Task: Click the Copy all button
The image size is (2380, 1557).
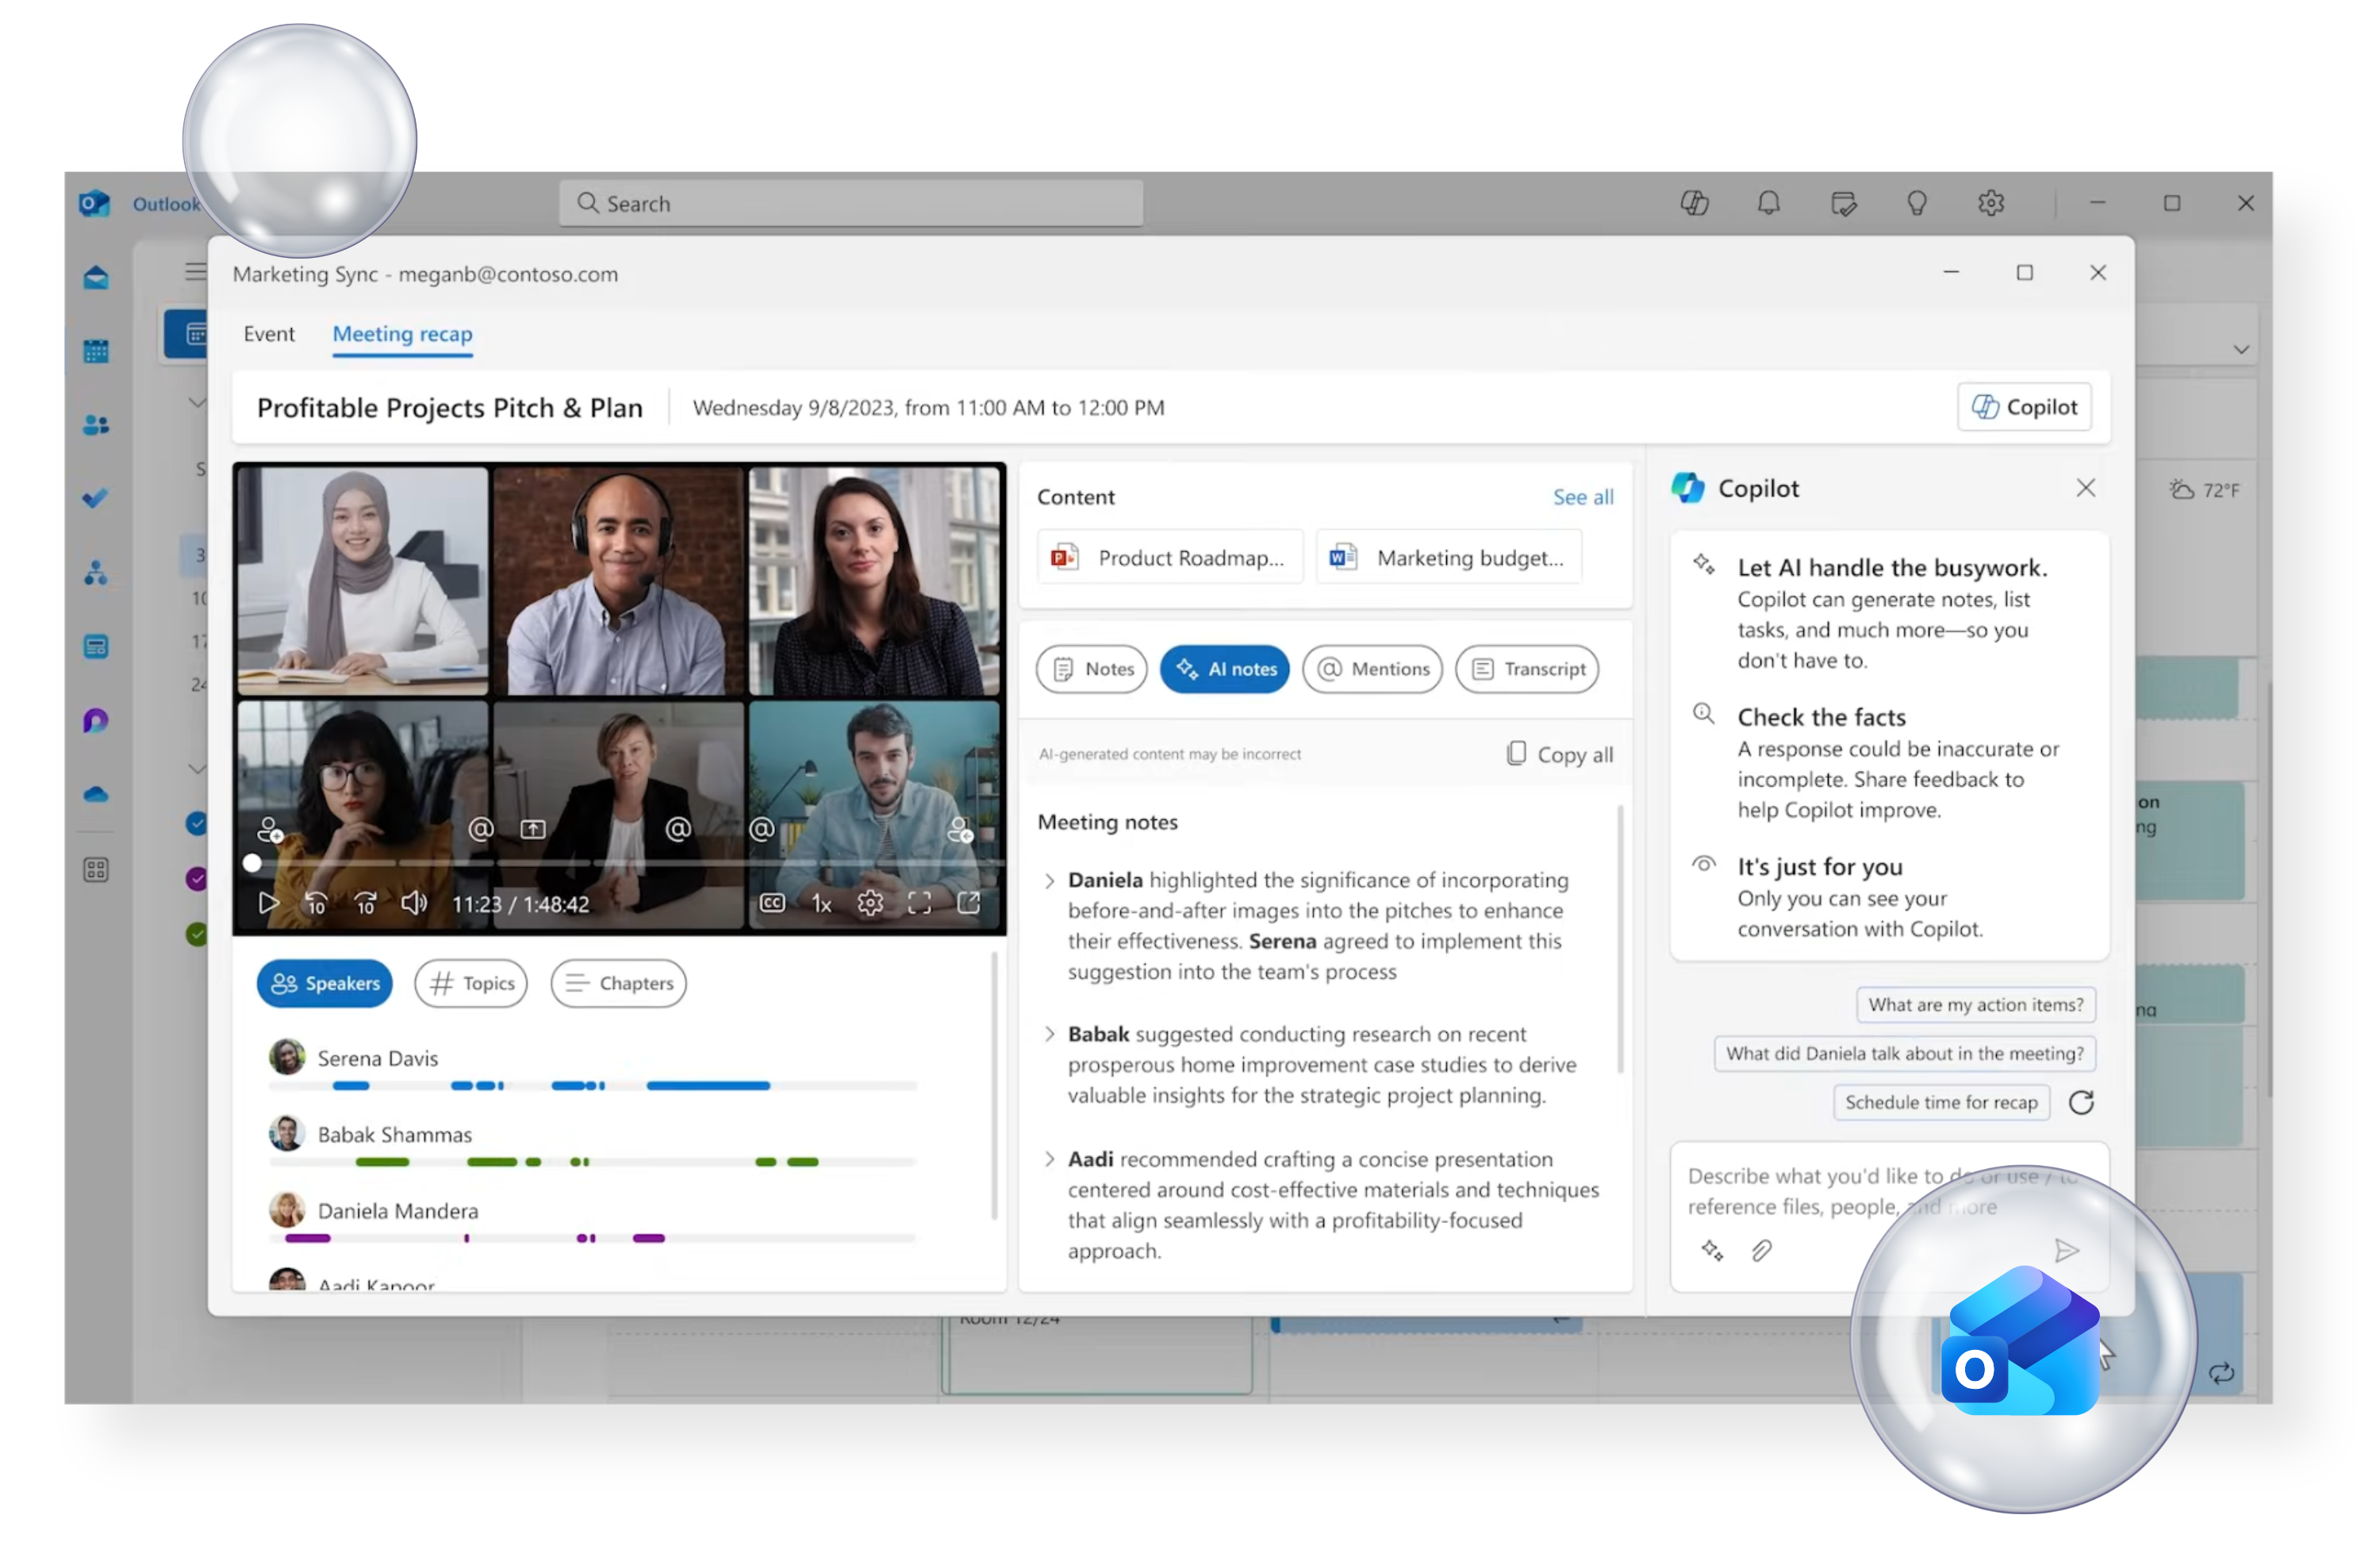Action: 1560,754
